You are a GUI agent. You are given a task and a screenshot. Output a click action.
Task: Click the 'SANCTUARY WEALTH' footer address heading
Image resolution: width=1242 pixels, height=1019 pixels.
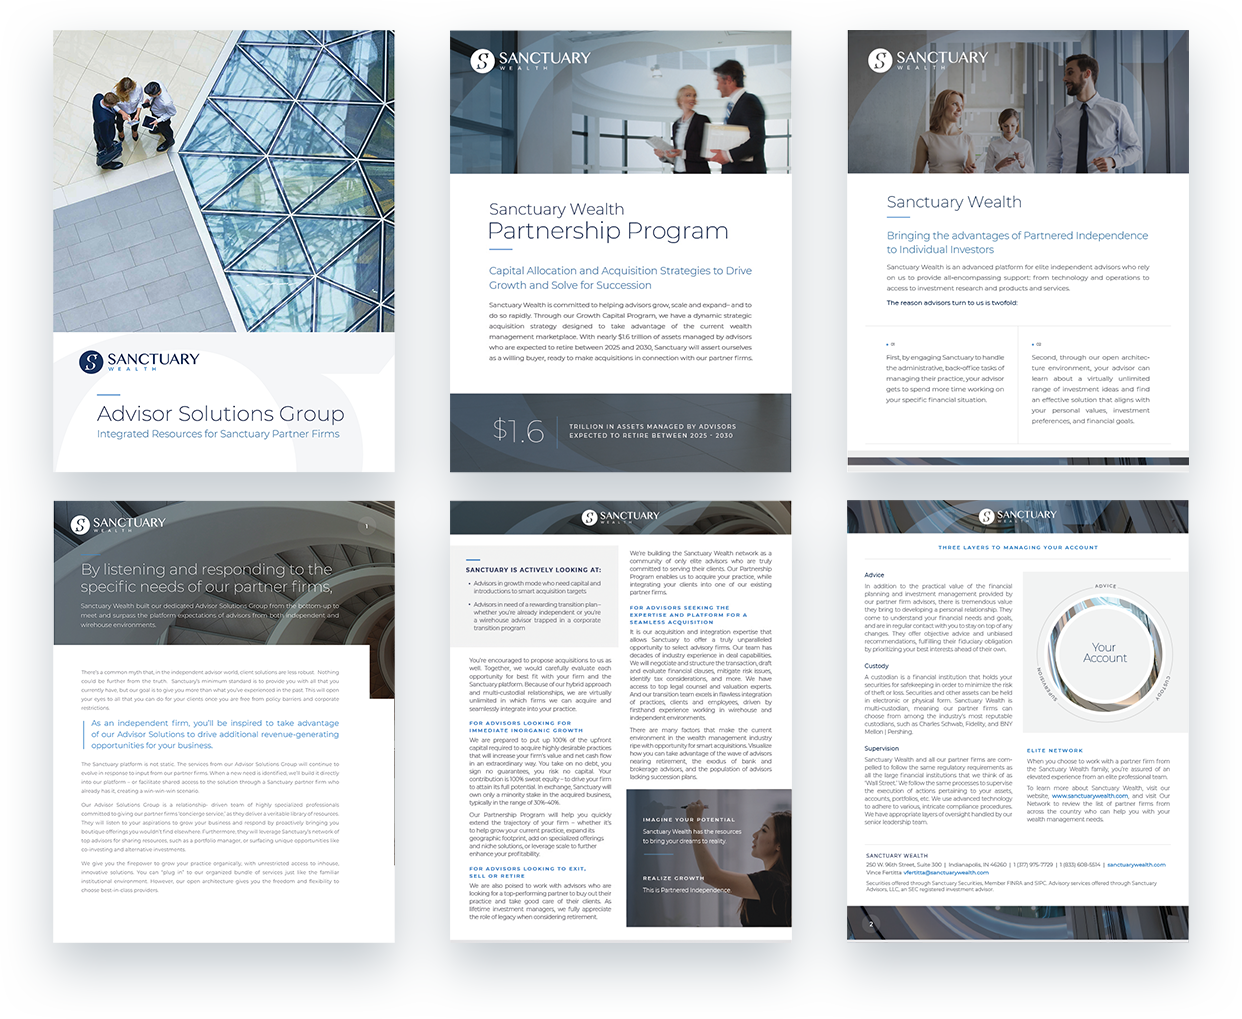[897, 856]
